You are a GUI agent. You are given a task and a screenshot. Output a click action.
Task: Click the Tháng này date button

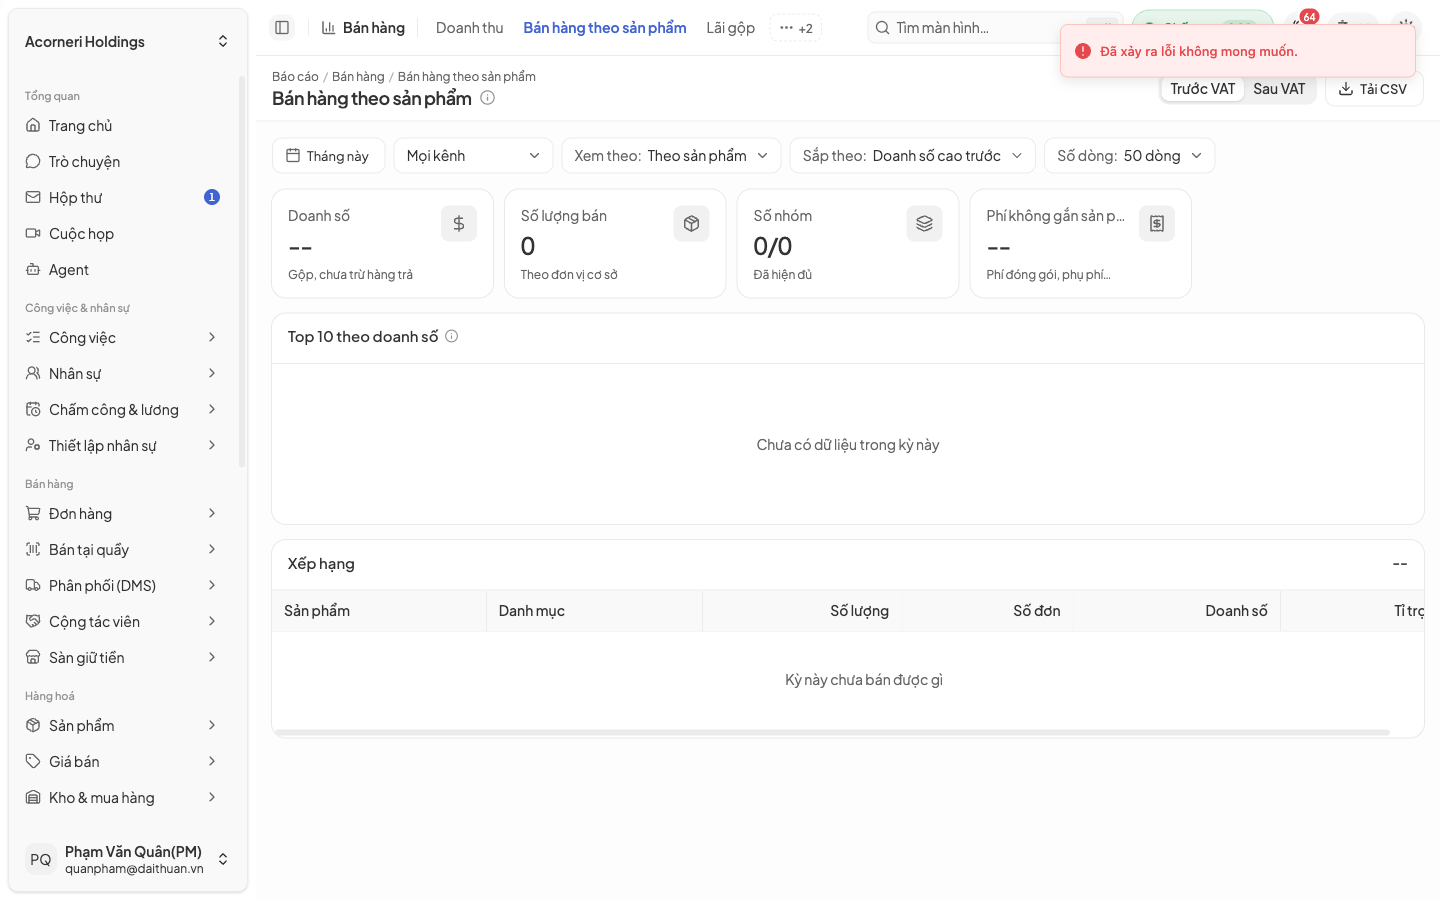click(328, 156)
